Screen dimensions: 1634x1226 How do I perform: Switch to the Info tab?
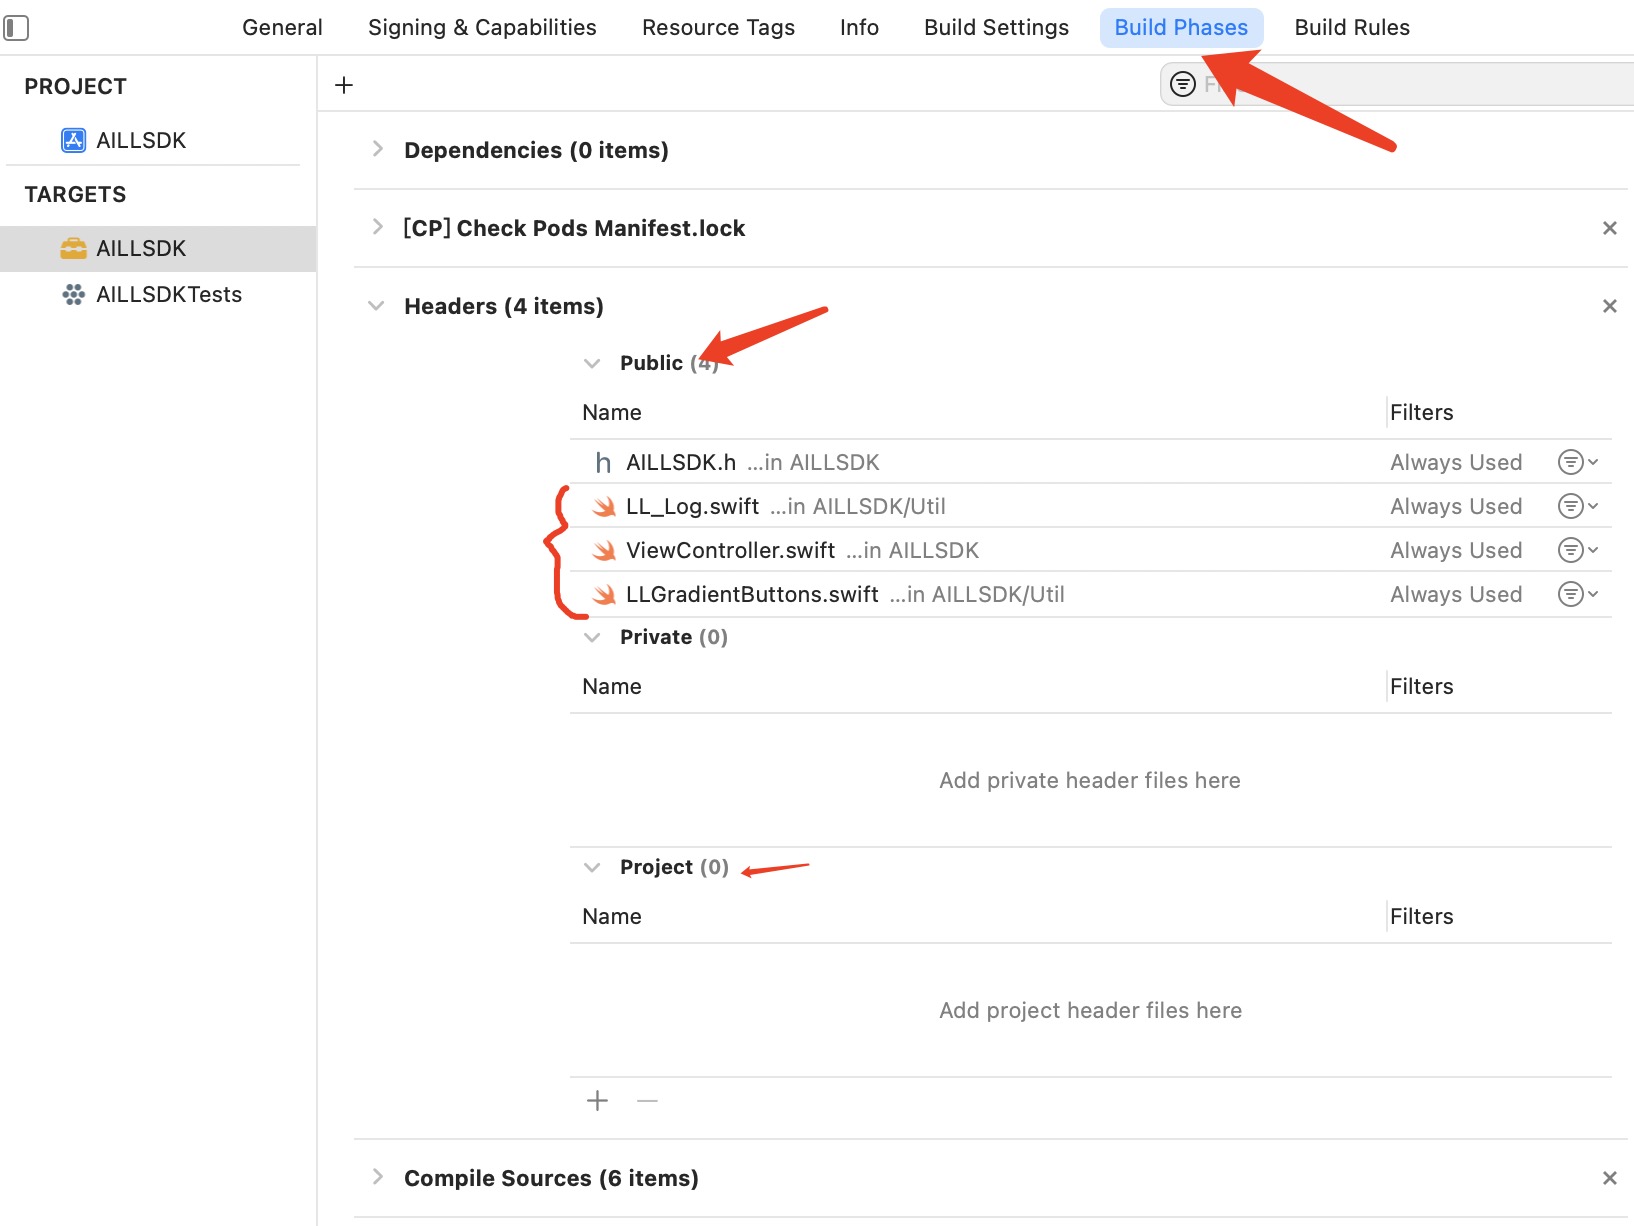[x=859, y=27]
